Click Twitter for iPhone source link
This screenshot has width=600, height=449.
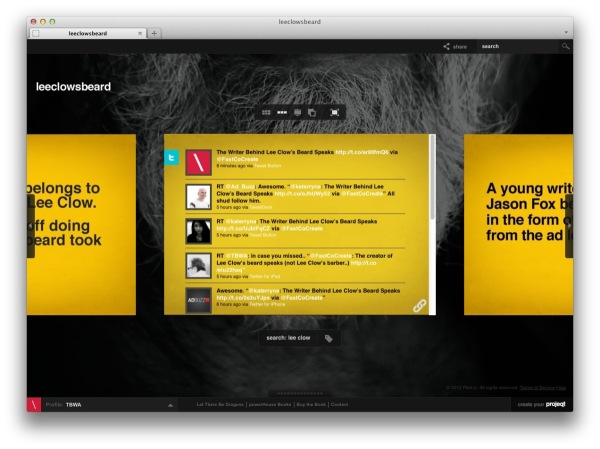(267, 304)
